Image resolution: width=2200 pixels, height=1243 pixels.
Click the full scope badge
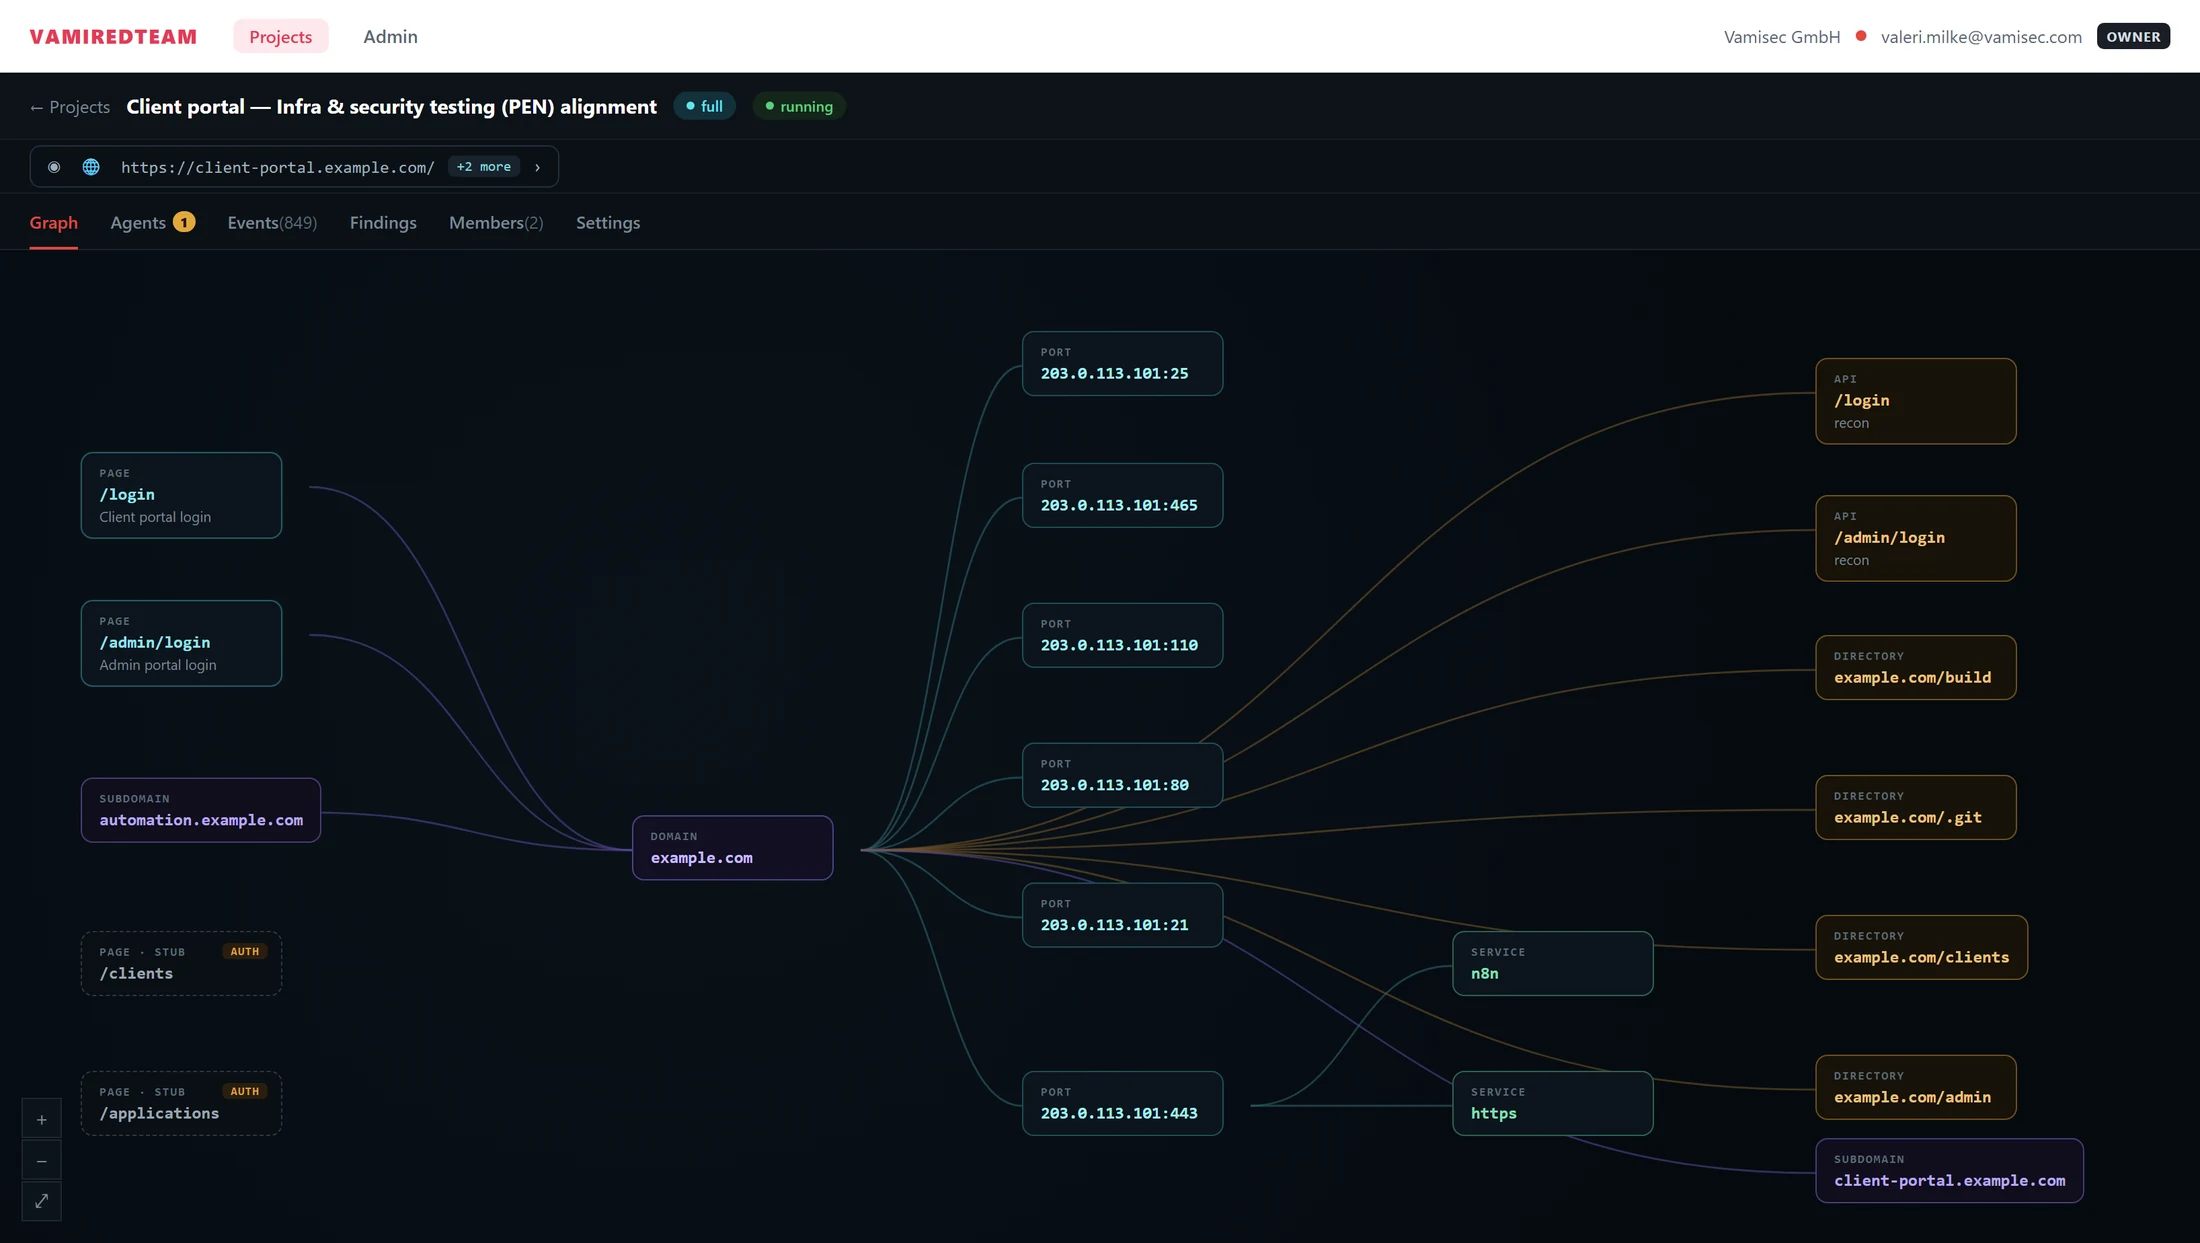pyautogui.click(x=705, y=106)
